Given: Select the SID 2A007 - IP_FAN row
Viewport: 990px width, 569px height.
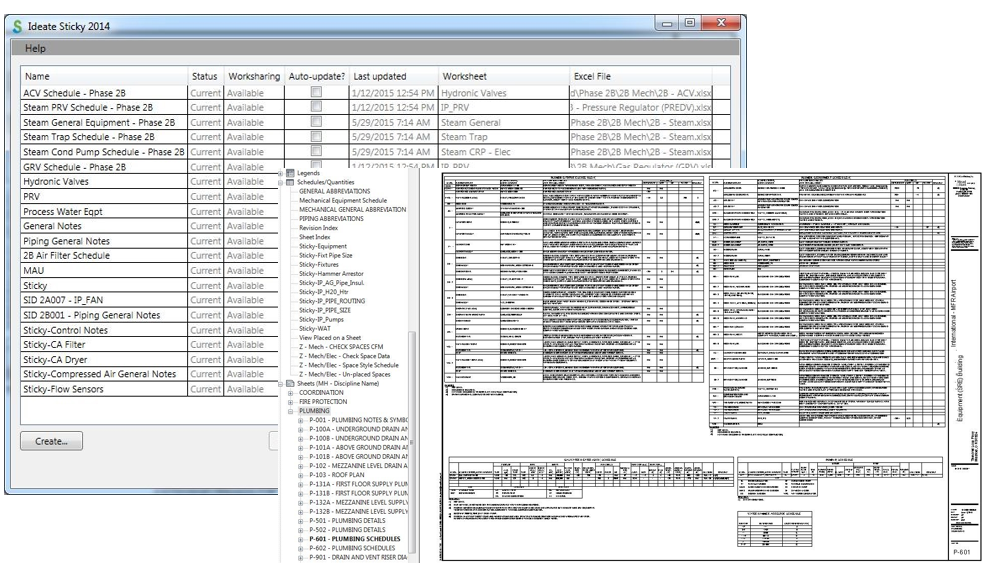Looking at the screenshot, I should pyautogui.click(x=150, y=300).
